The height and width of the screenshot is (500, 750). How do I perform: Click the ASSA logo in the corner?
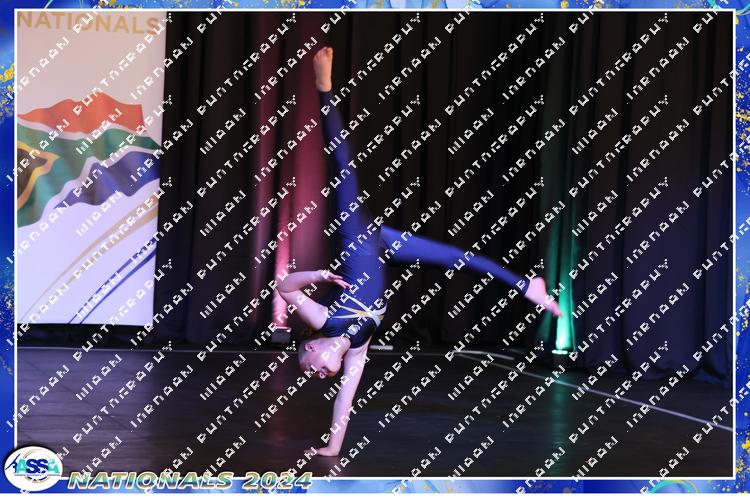pyautogui.click(x=33, y=468)
